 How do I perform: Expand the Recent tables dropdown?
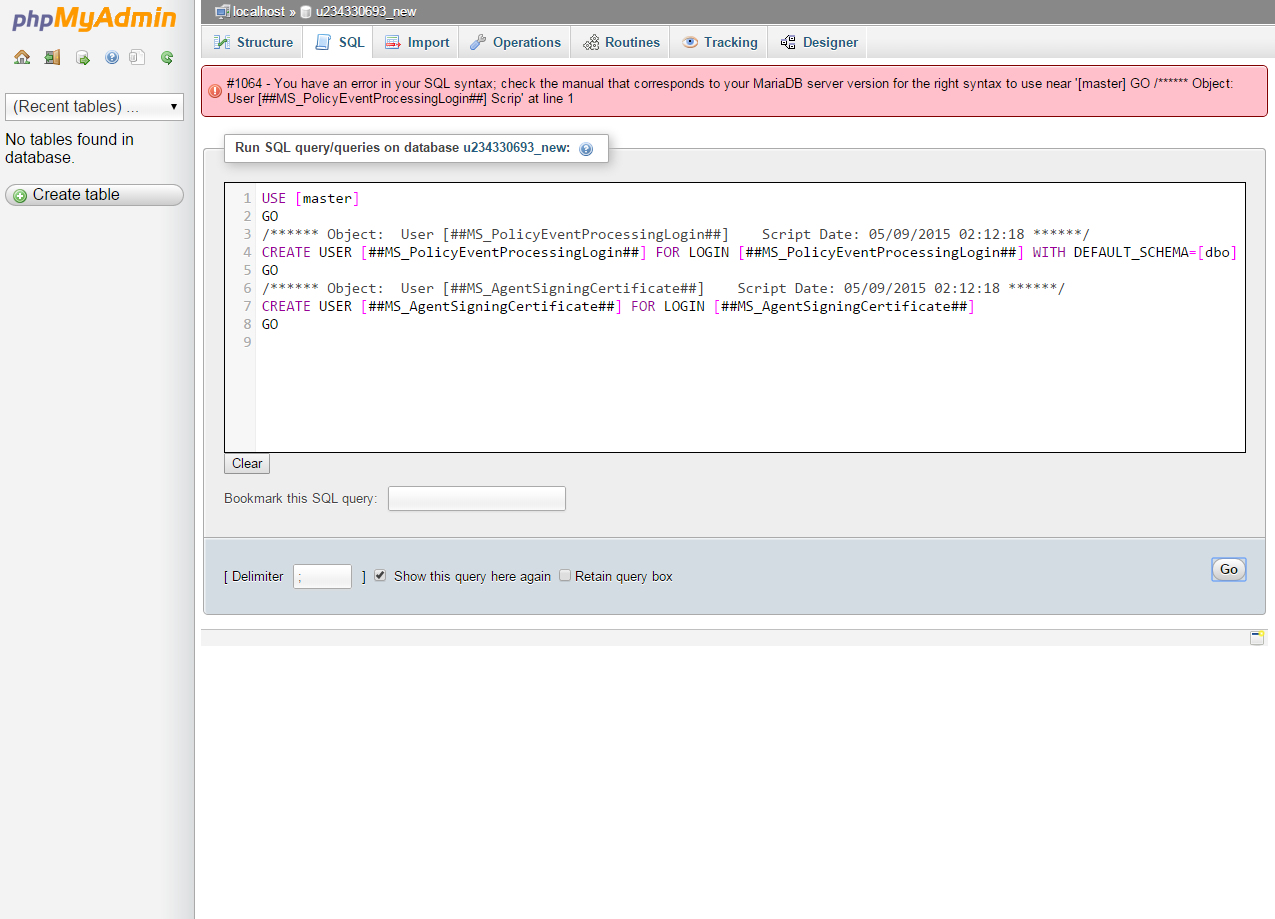coord(94,106)
